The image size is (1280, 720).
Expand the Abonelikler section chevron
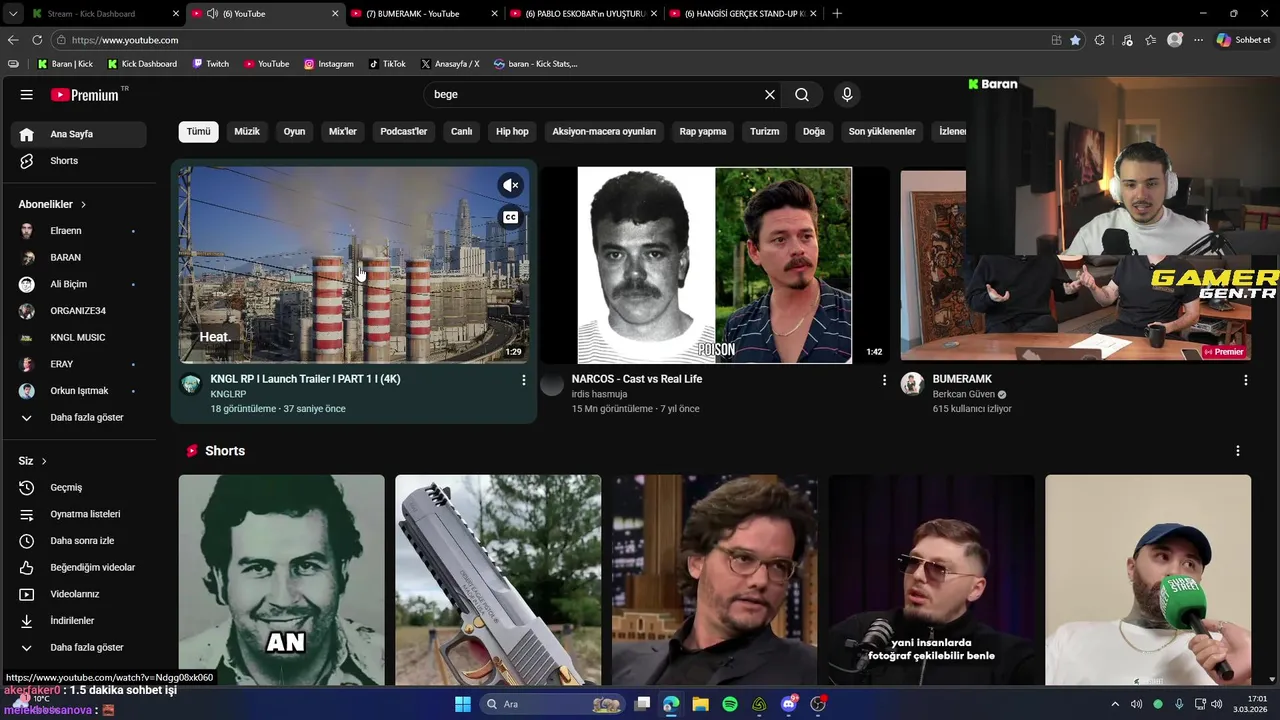tap(83, 204)
